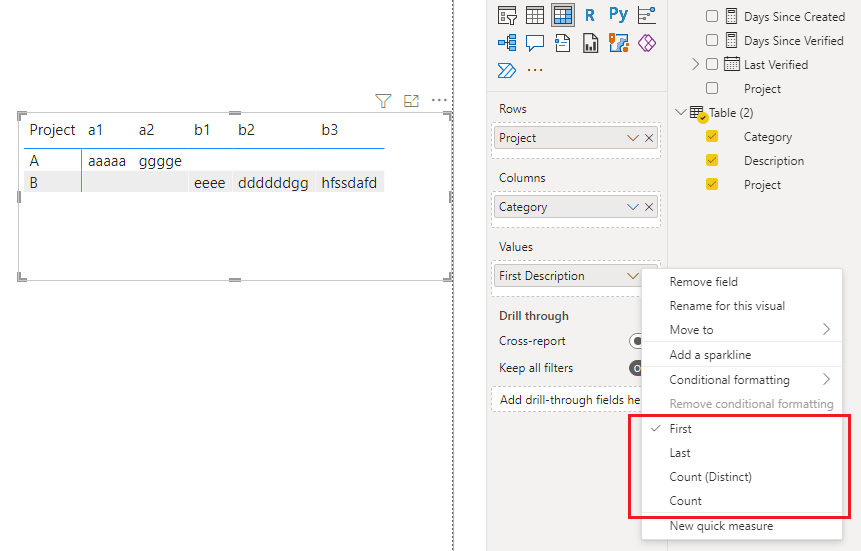
Task: Click the a1 column header
Action: 96,130
